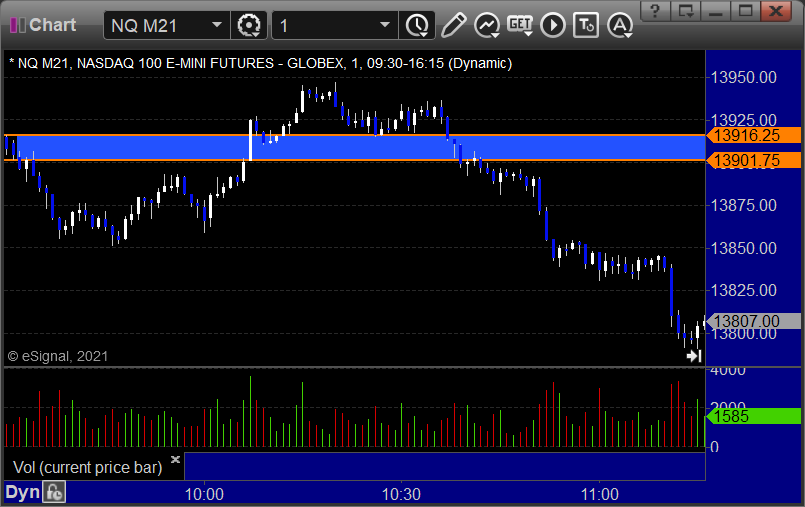Open the alerts A icon

[x=620, y=25]
